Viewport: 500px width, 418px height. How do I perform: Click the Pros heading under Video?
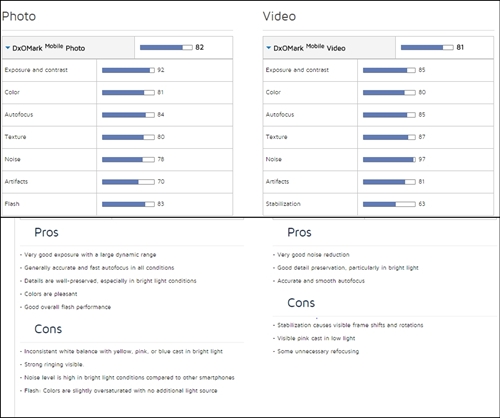click(x=299, y=232)
